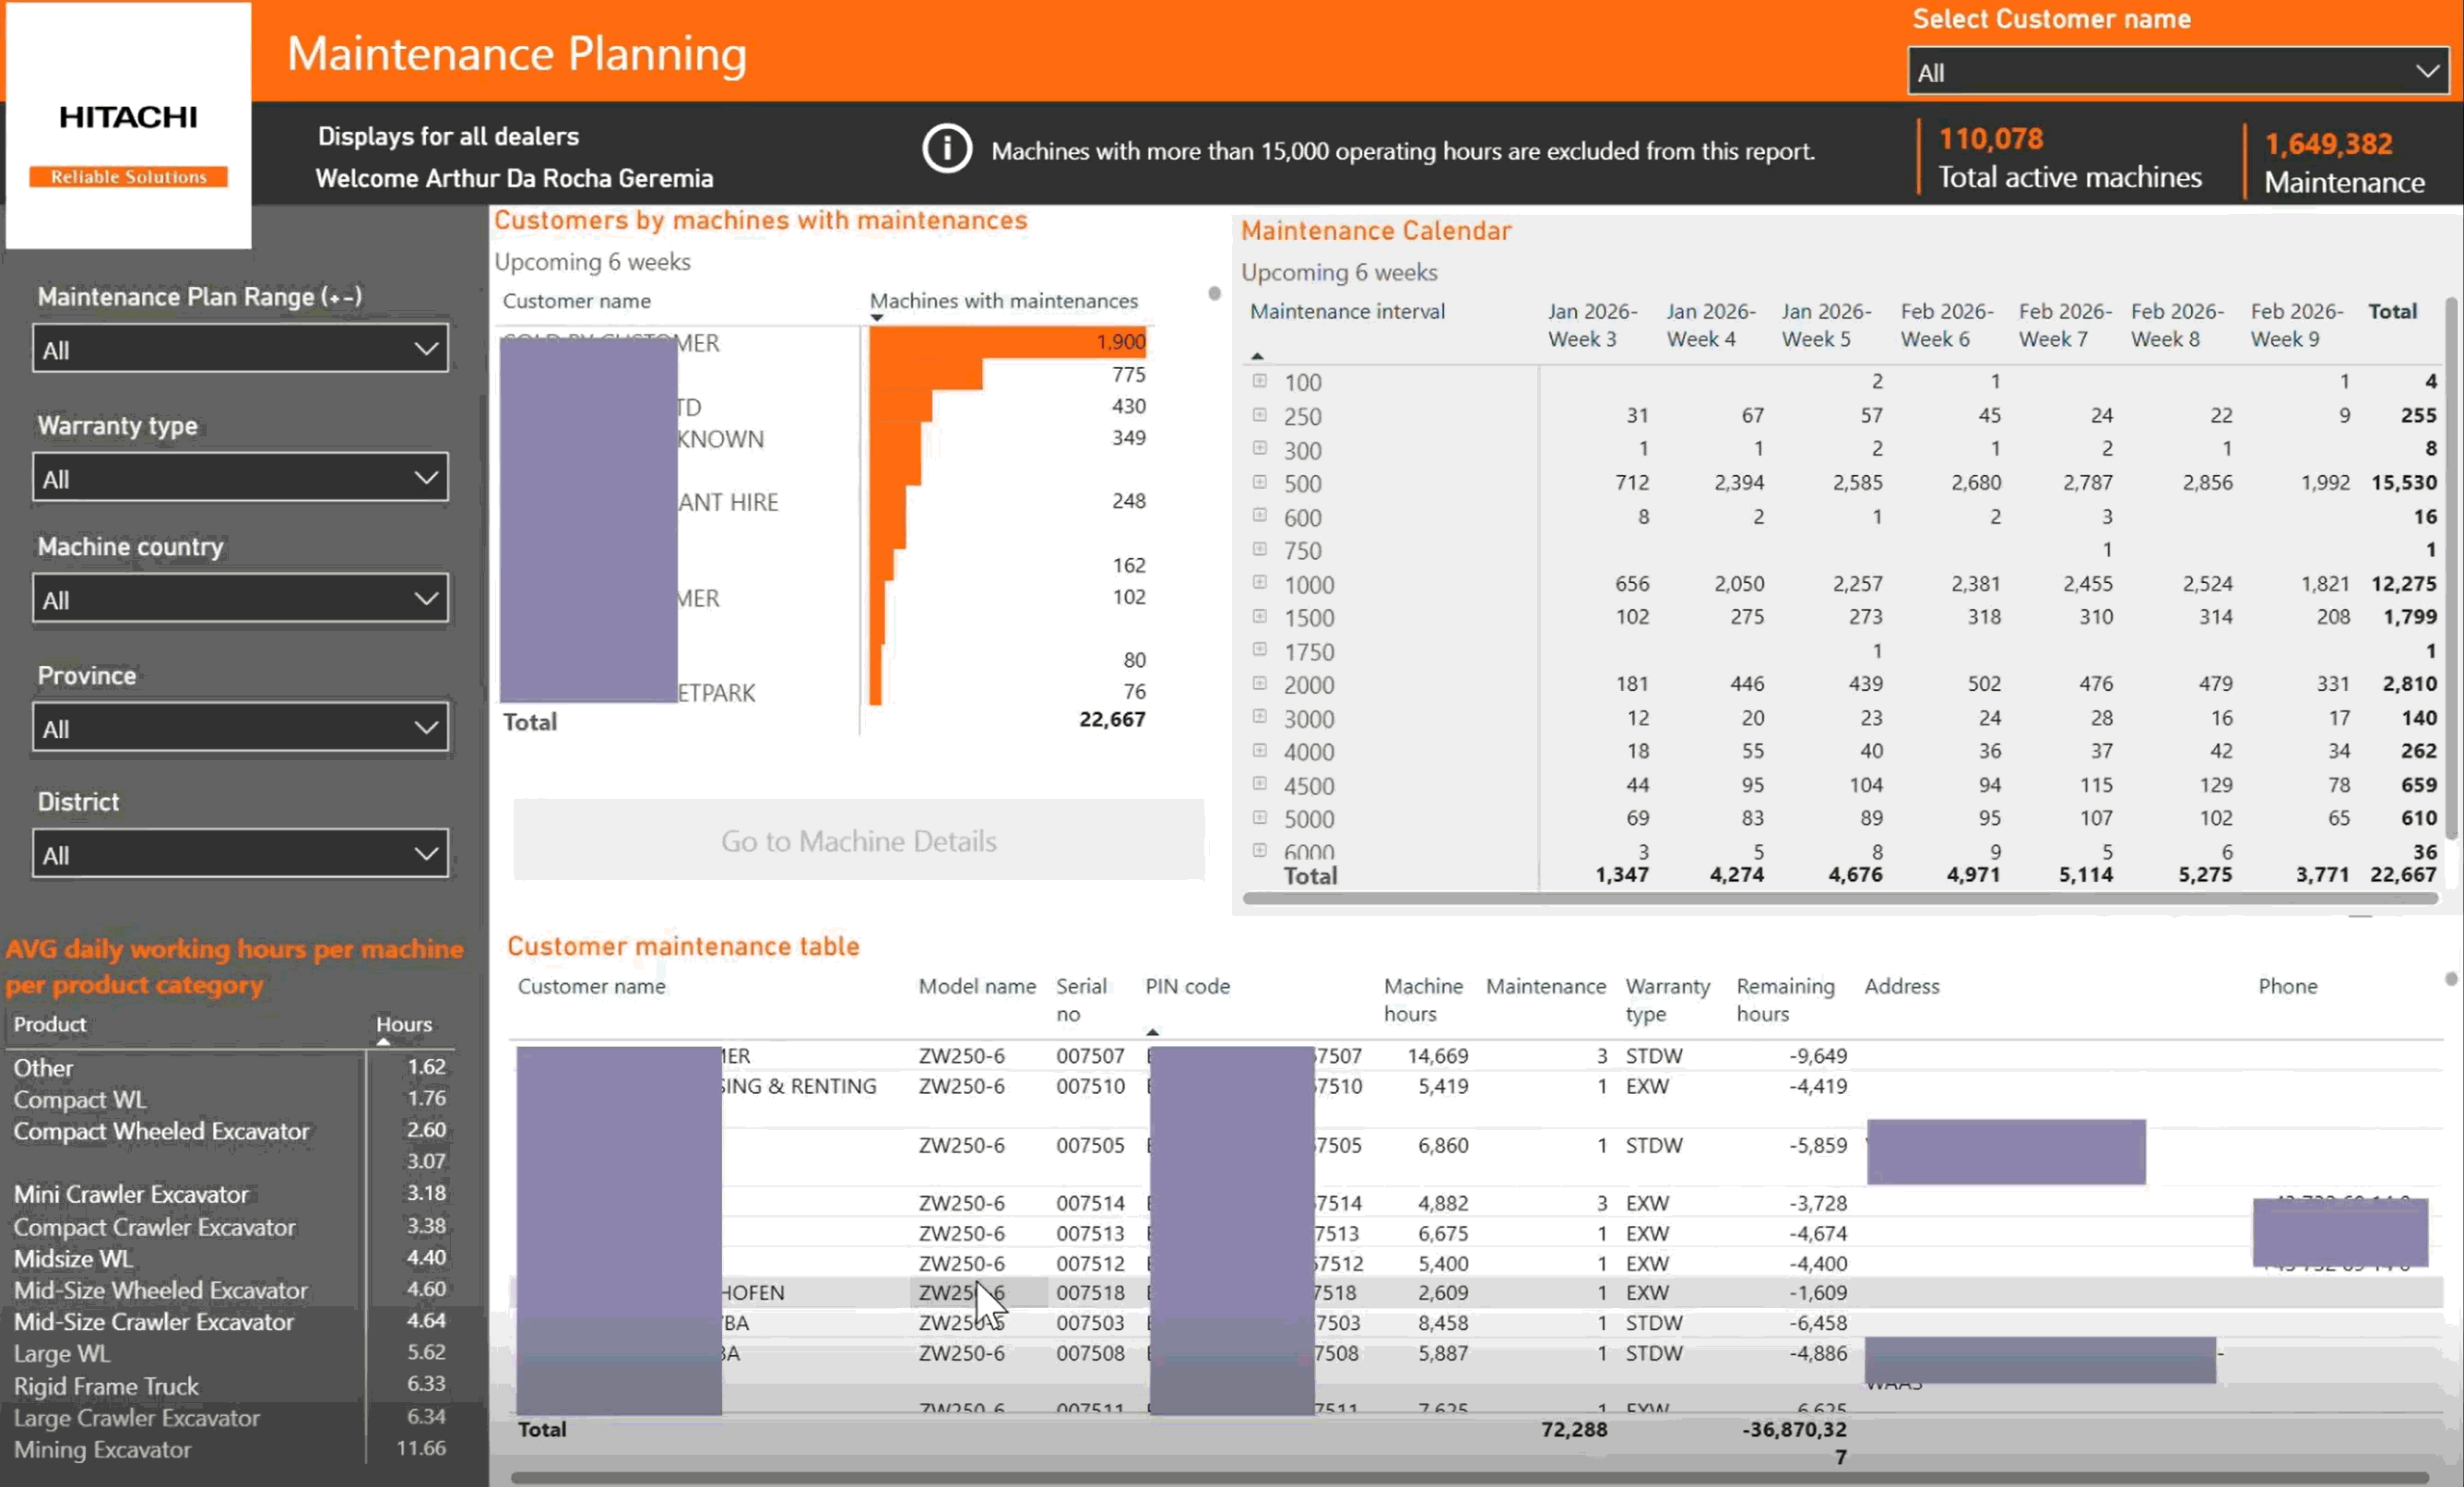Click the sort arrow under the Hours header

point(383,1042)
